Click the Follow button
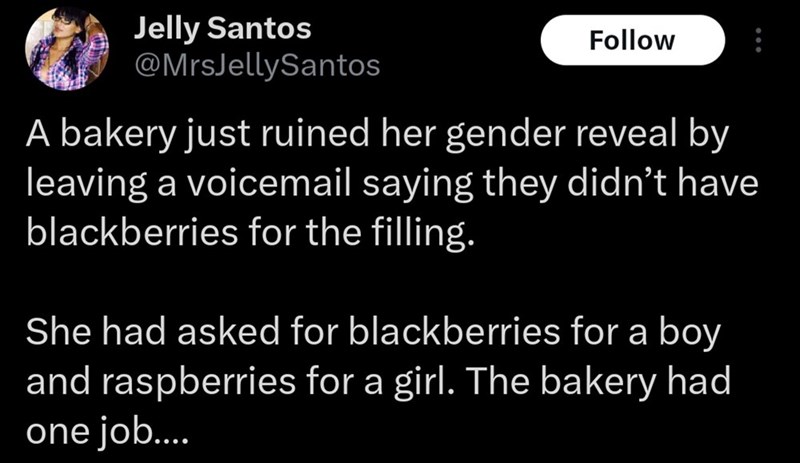Image resolution: width=800 pixels, height=463 pixels. [632, 41]
